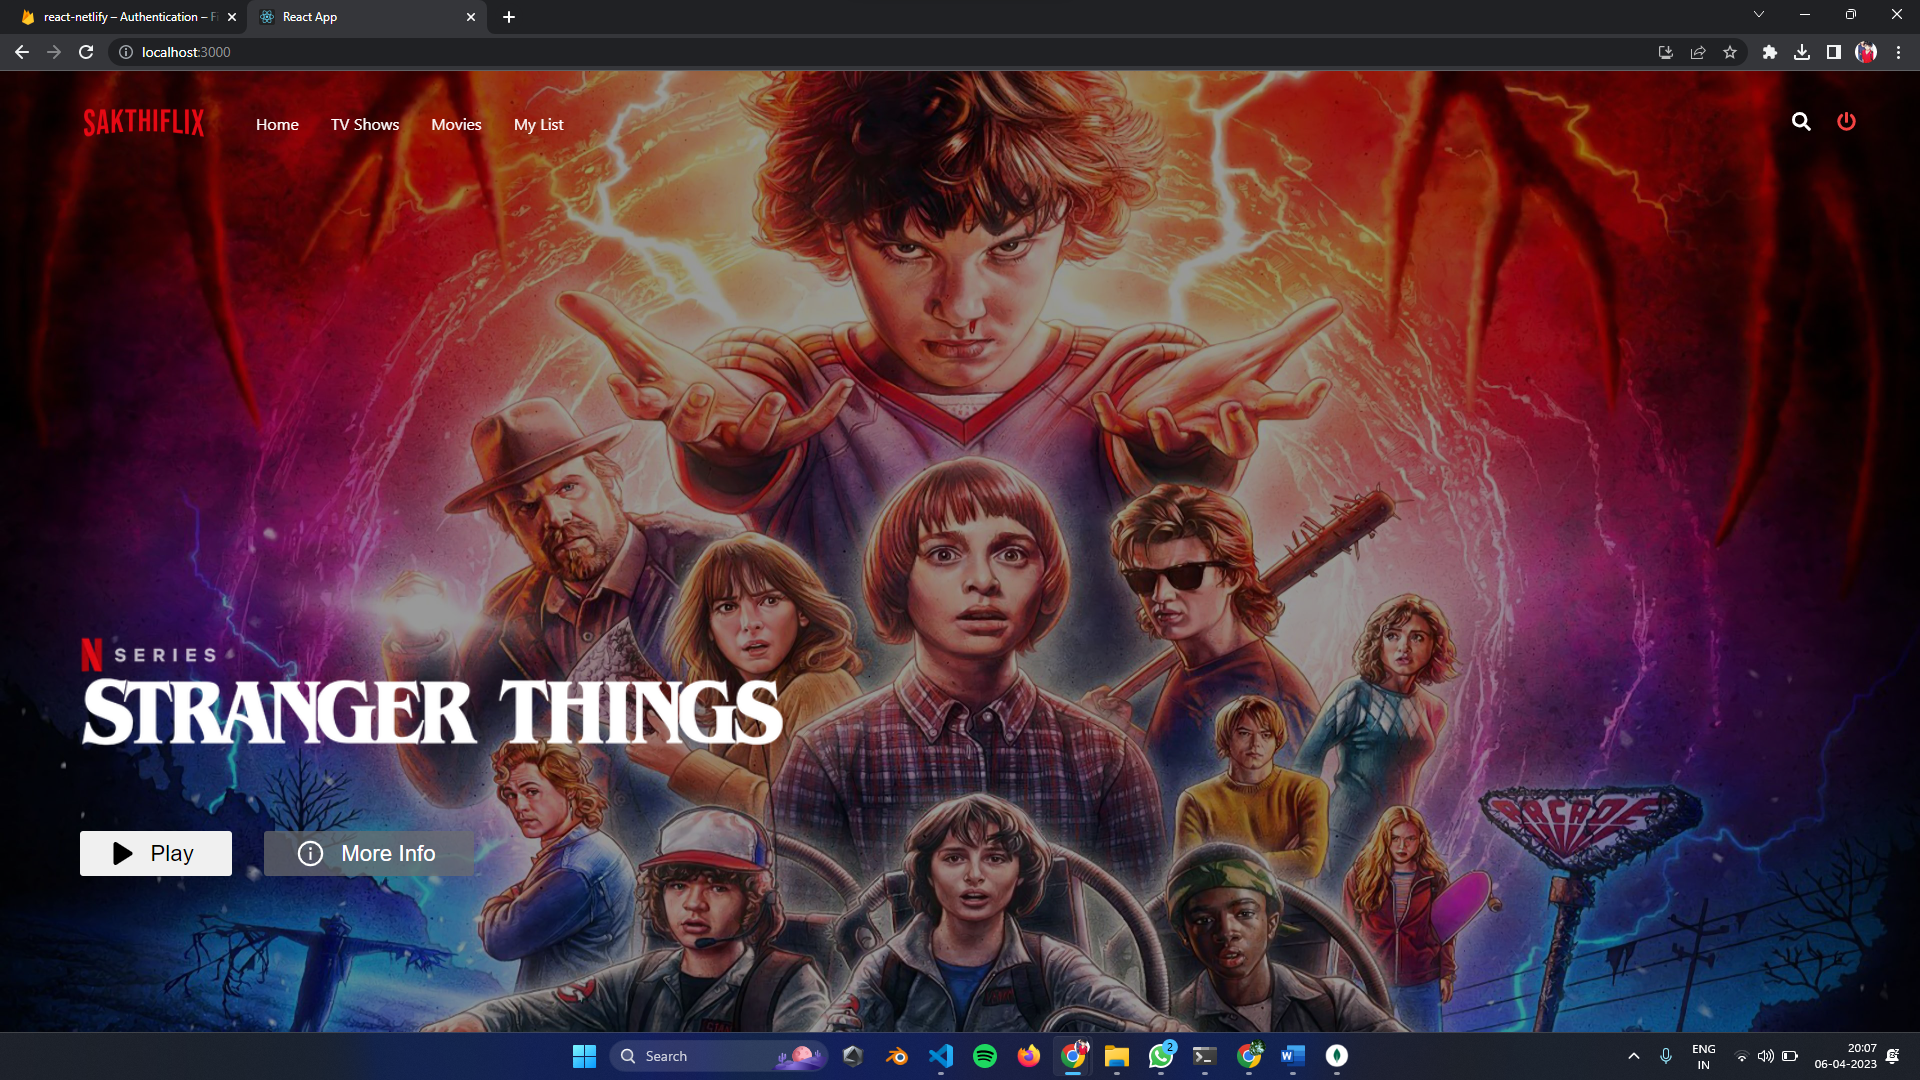Share the current page
1920x1080 pixels.
[x=1698, y=52]
